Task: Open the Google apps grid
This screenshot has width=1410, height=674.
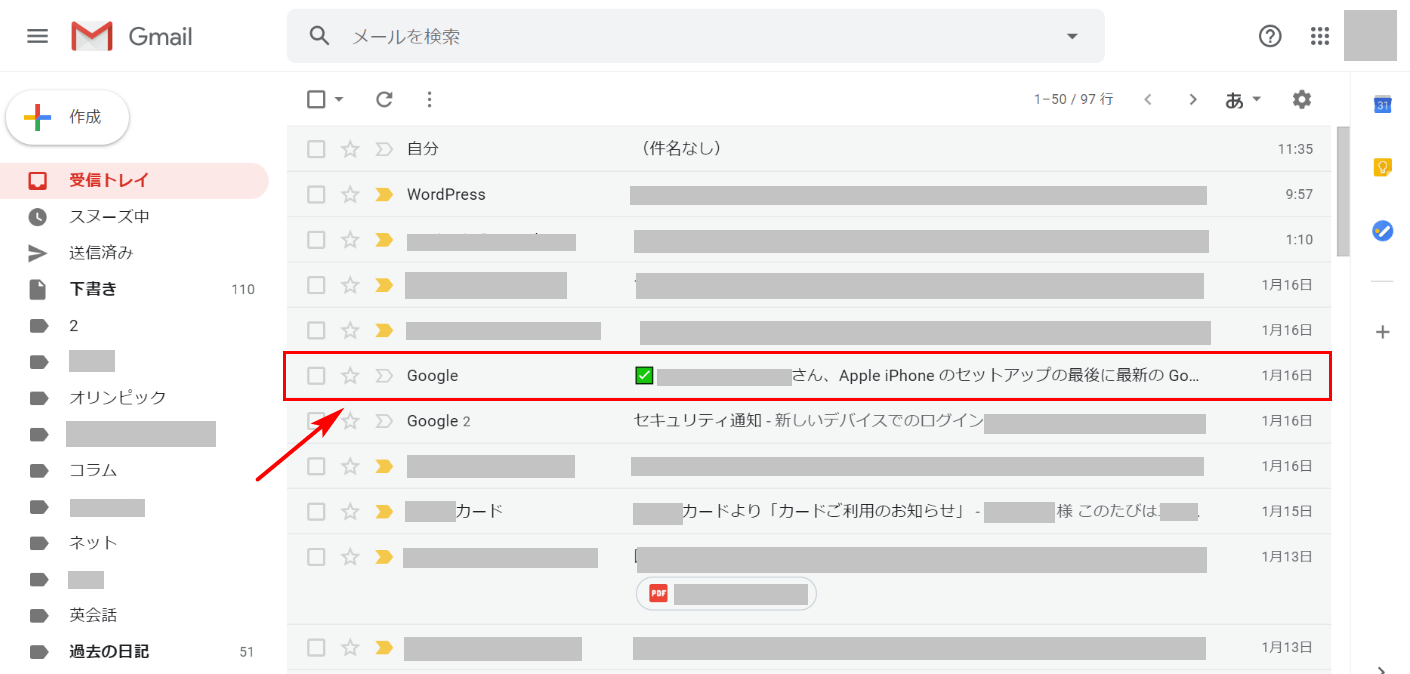Action: [x=1320, y=36]
